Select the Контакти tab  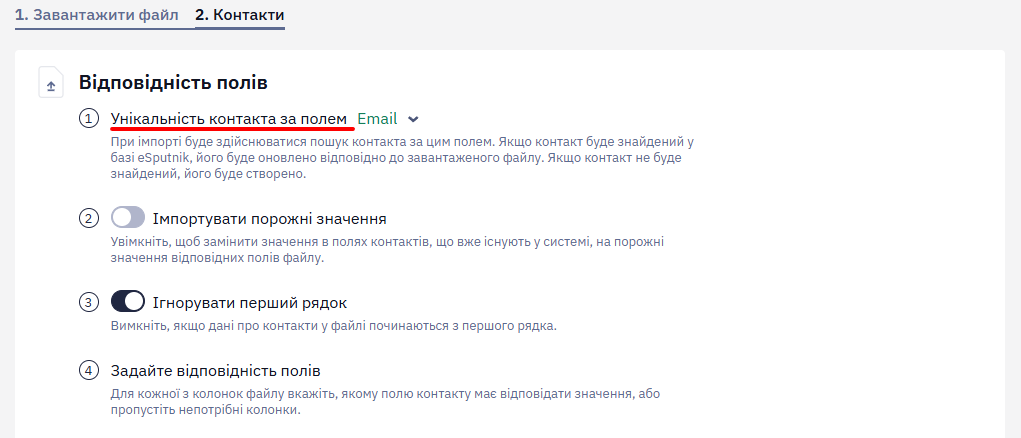(240, 15)
